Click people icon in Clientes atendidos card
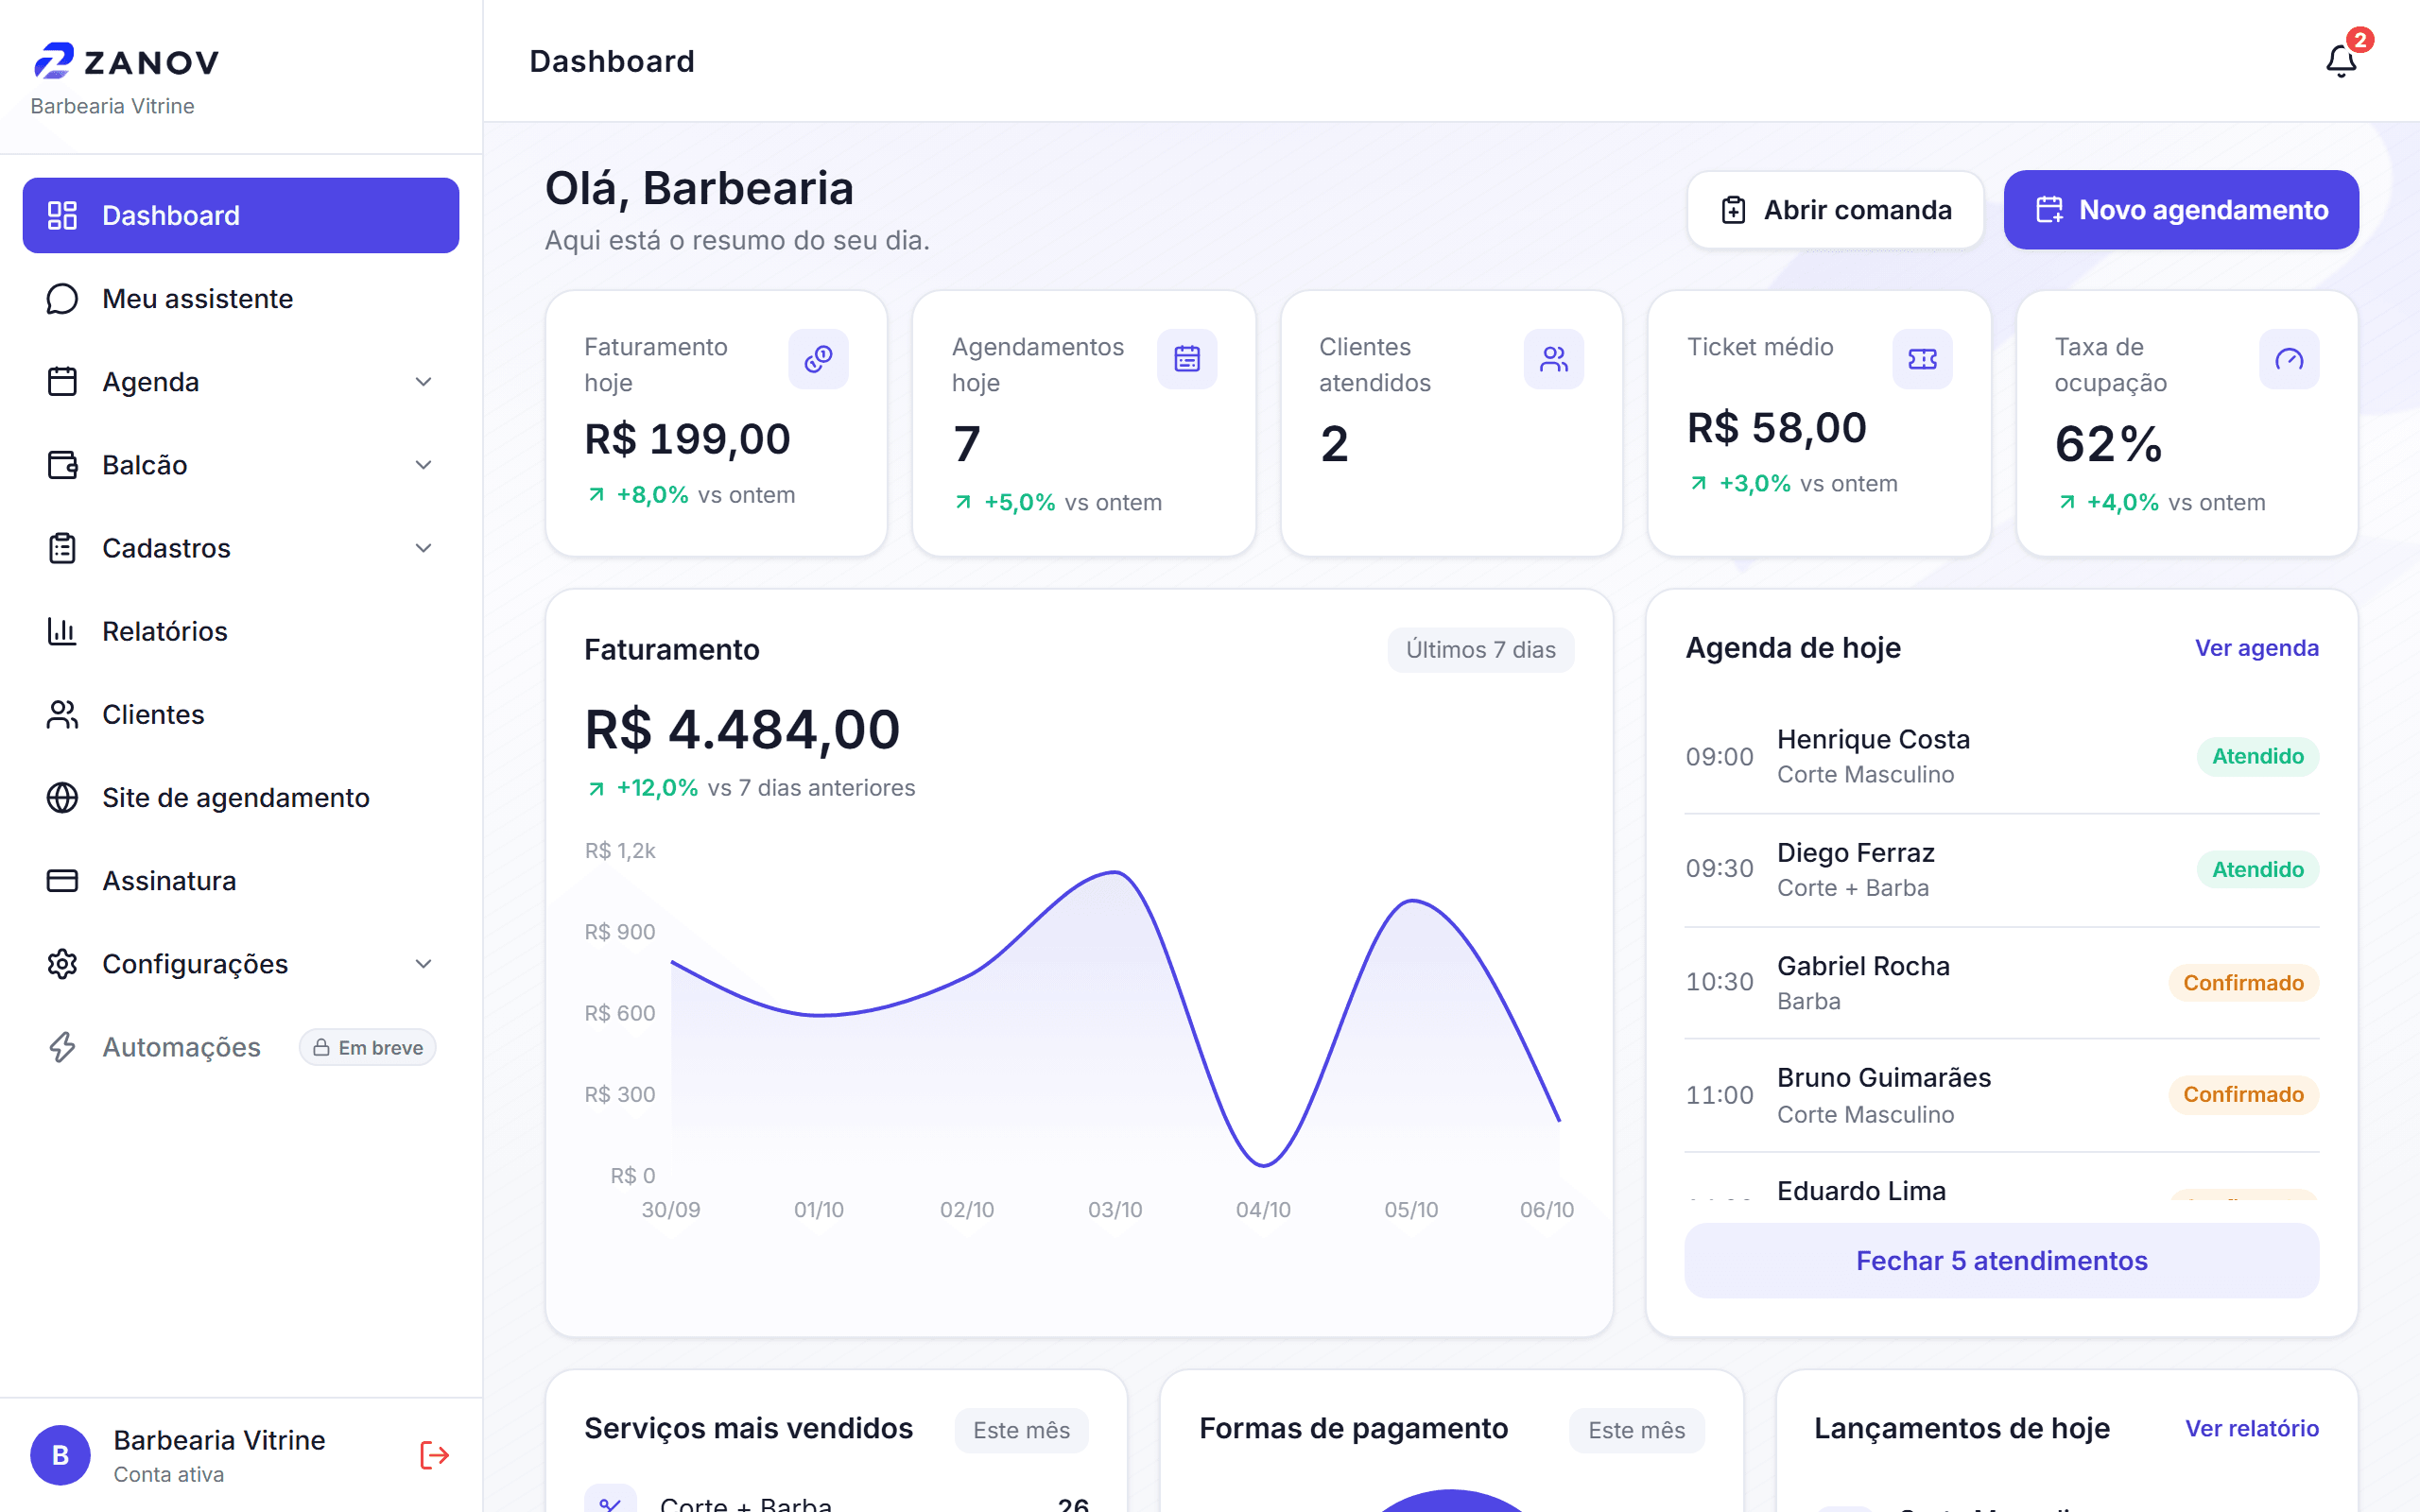 click(1554, 359)
